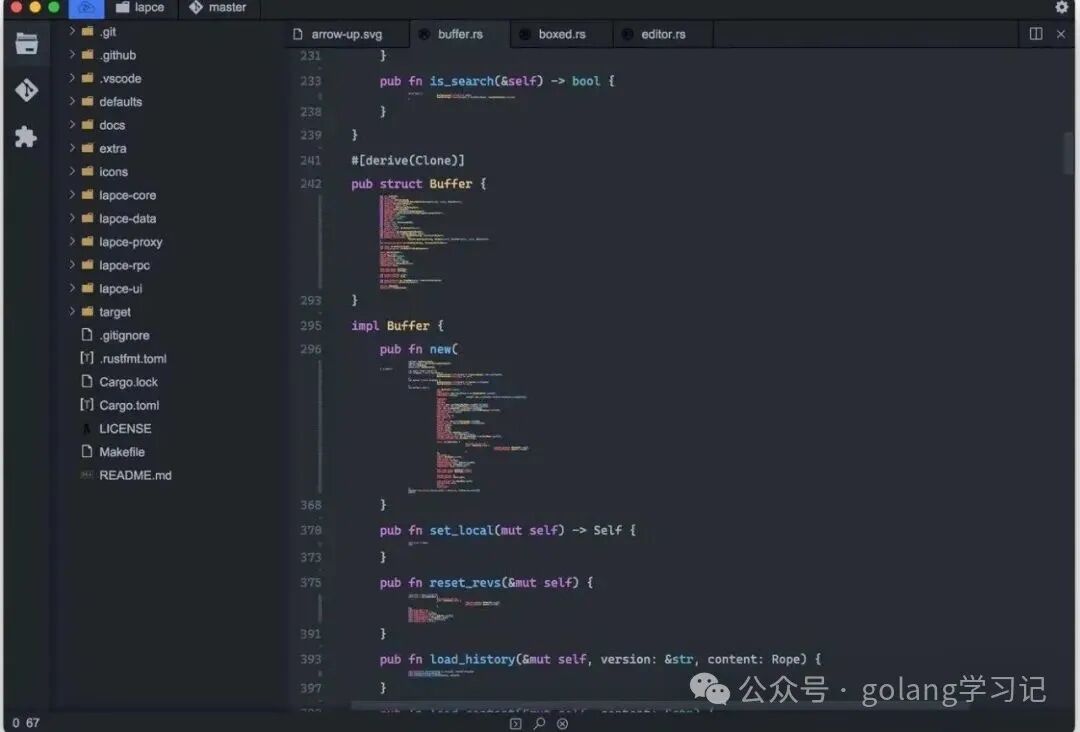This screenshot has width=1080, height=732.
Task: Click the Makefile document icon
Action: click(87, 452)
